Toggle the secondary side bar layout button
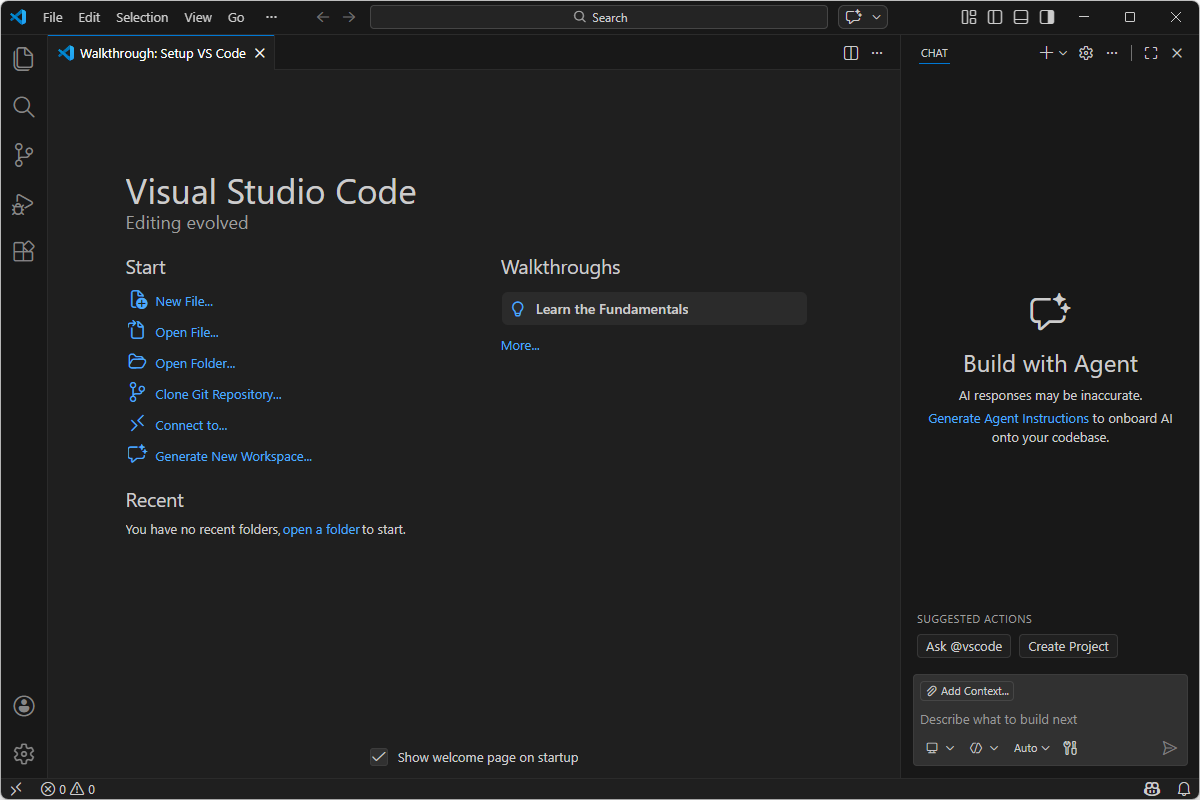 click(x=1046, y=17)
